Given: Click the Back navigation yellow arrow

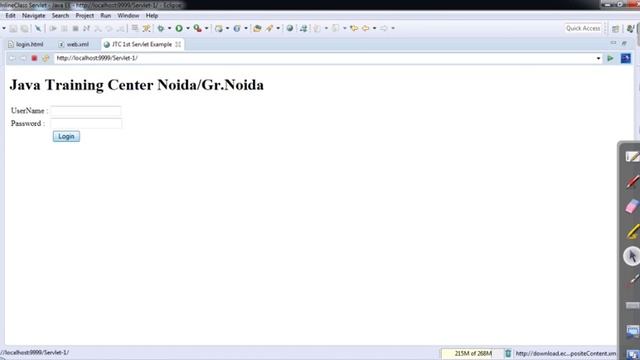Looking at the screenshot, I should [x=365, y=28].
